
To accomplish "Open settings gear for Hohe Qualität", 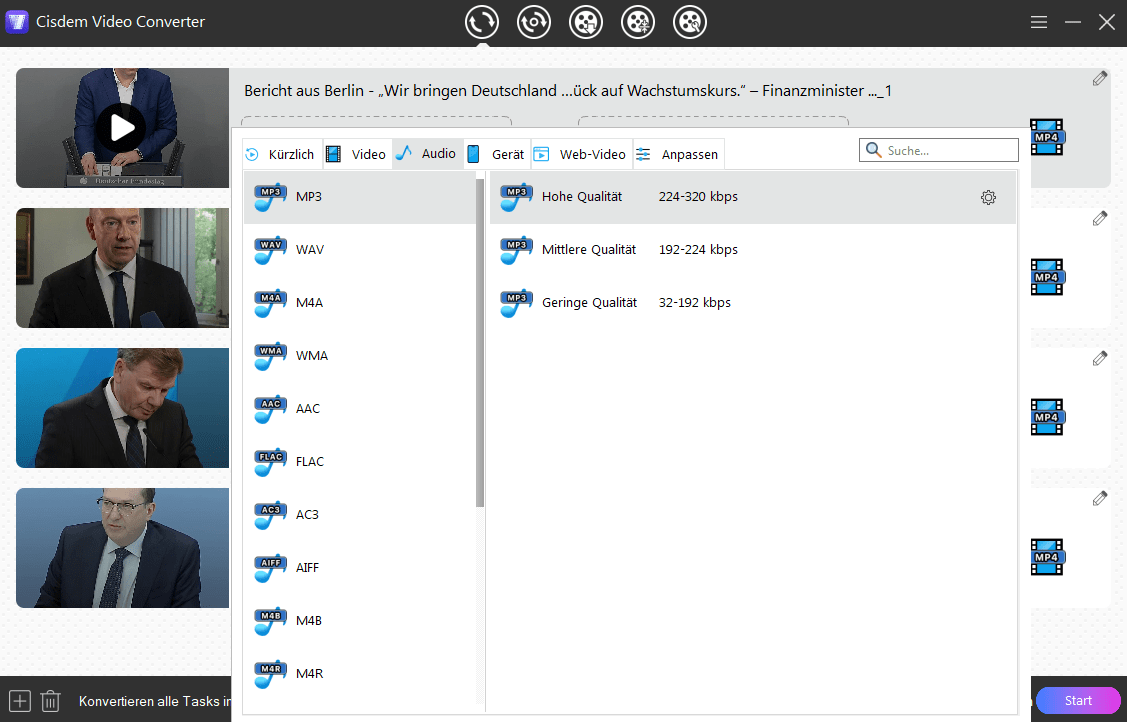I will click(x=988, y=198).
